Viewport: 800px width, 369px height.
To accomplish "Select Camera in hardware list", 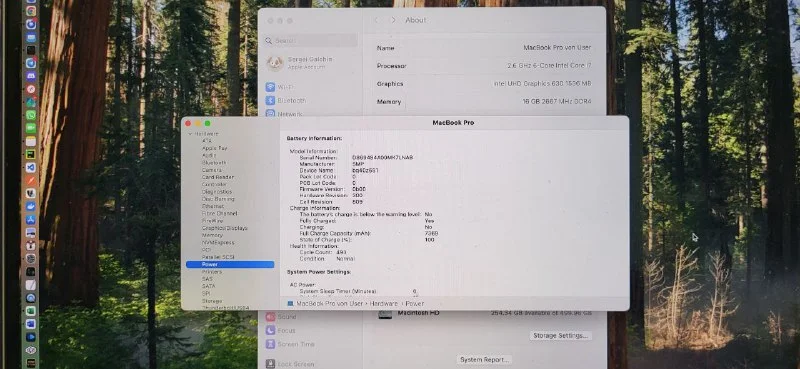I will [212, 170].
